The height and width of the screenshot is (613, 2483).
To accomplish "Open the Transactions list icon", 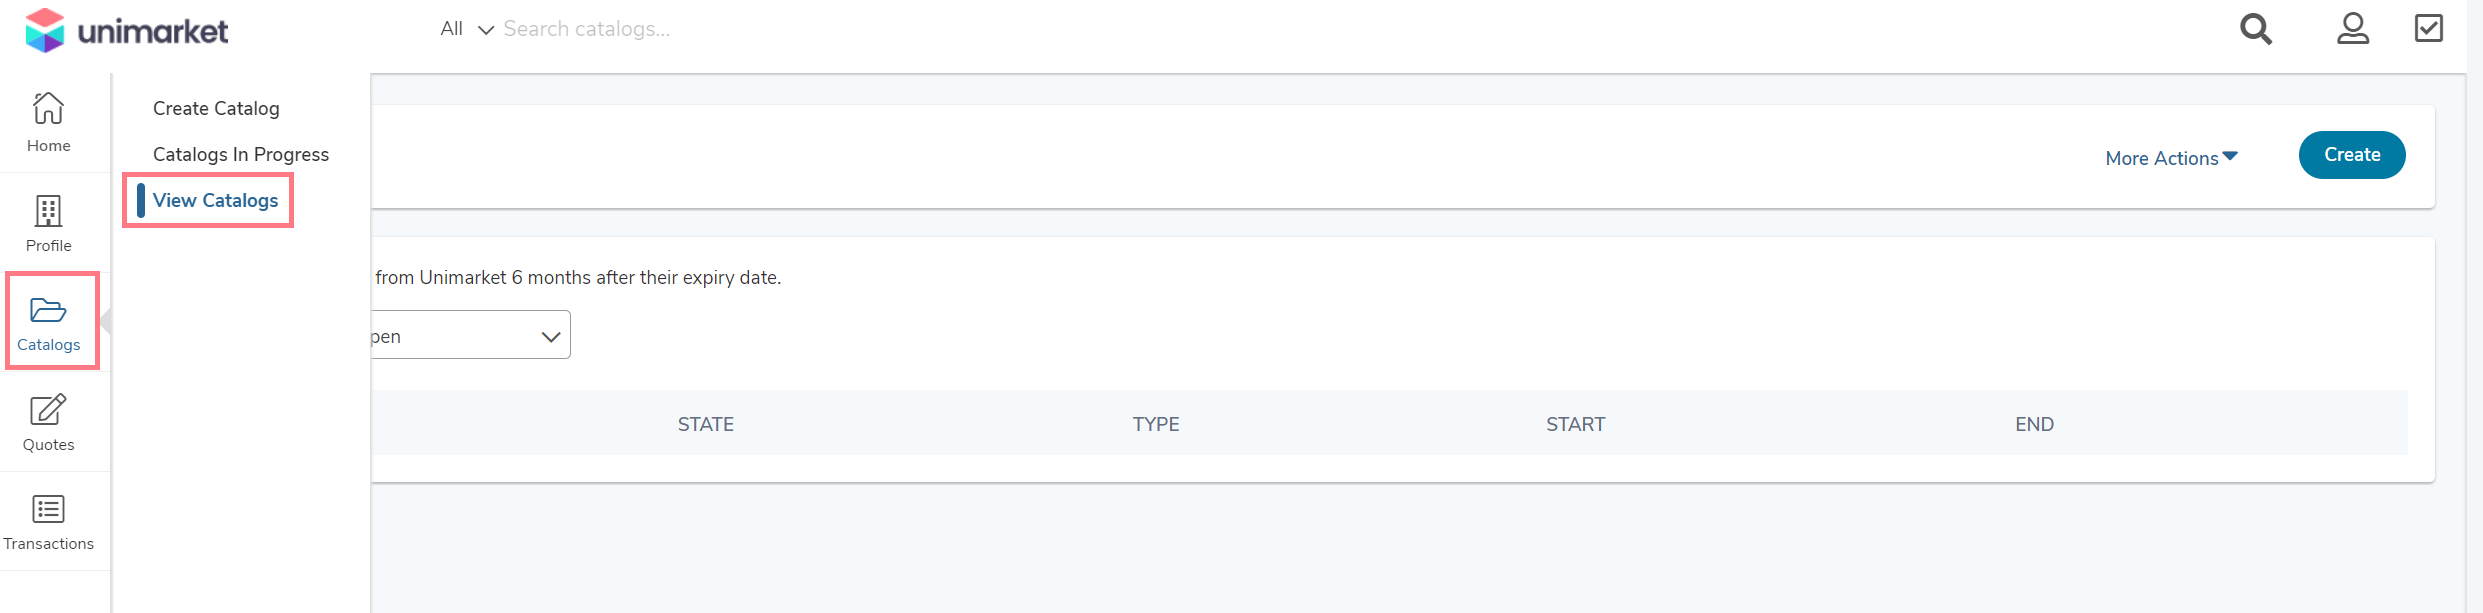I will [48, 509].
